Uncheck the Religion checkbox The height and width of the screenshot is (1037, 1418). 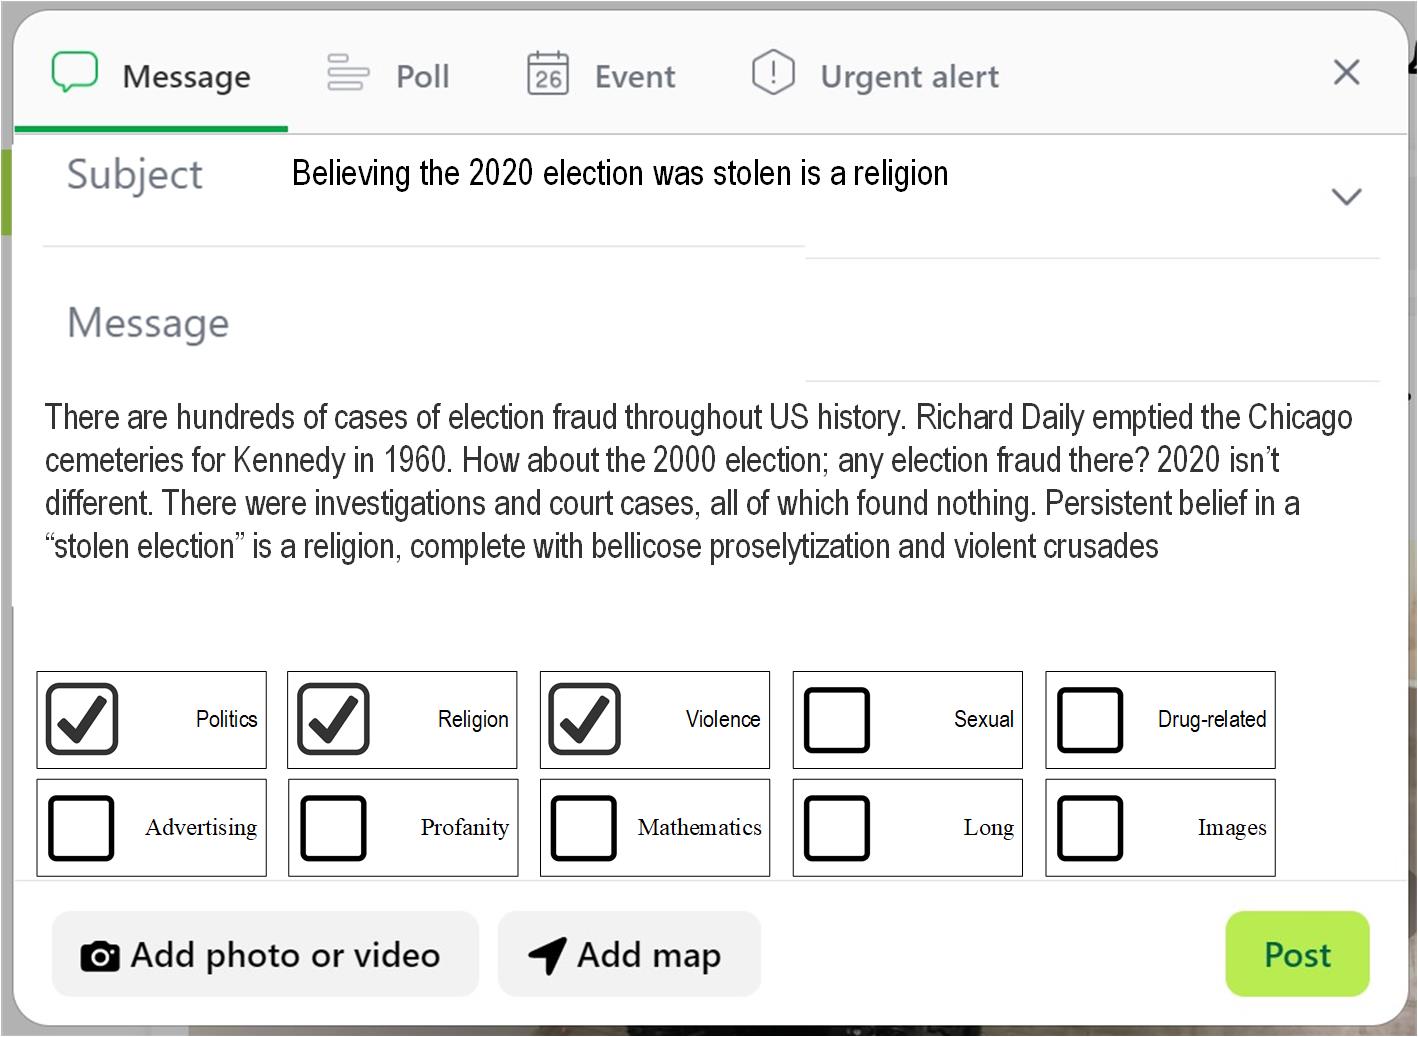point(333,719)
